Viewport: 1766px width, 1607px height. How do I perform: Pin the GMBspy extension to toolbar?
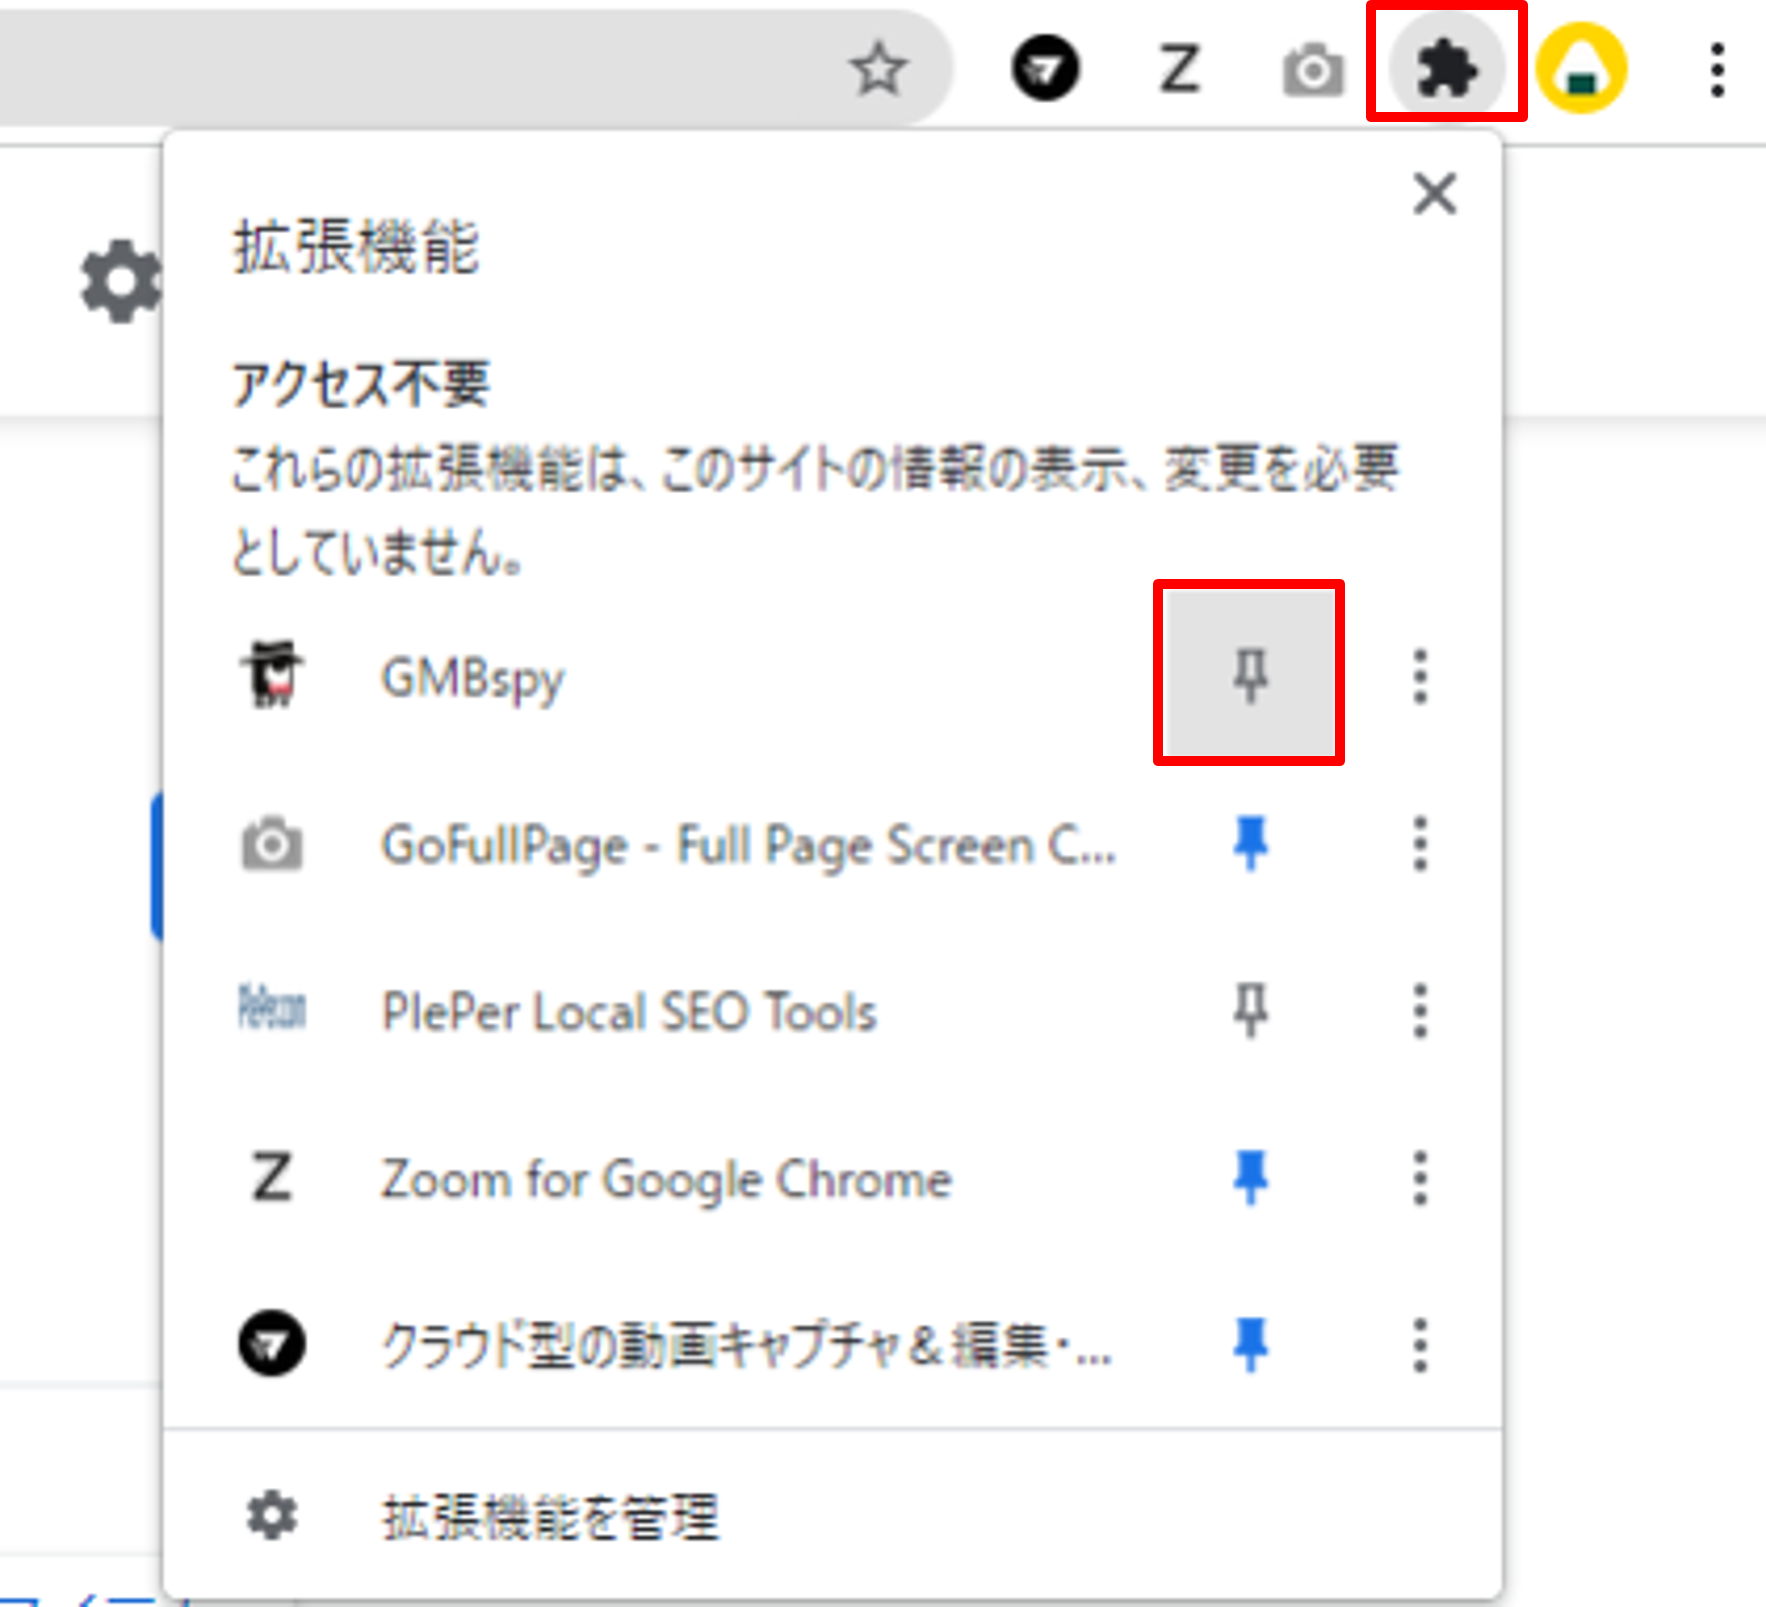(x=1249, y=675)
